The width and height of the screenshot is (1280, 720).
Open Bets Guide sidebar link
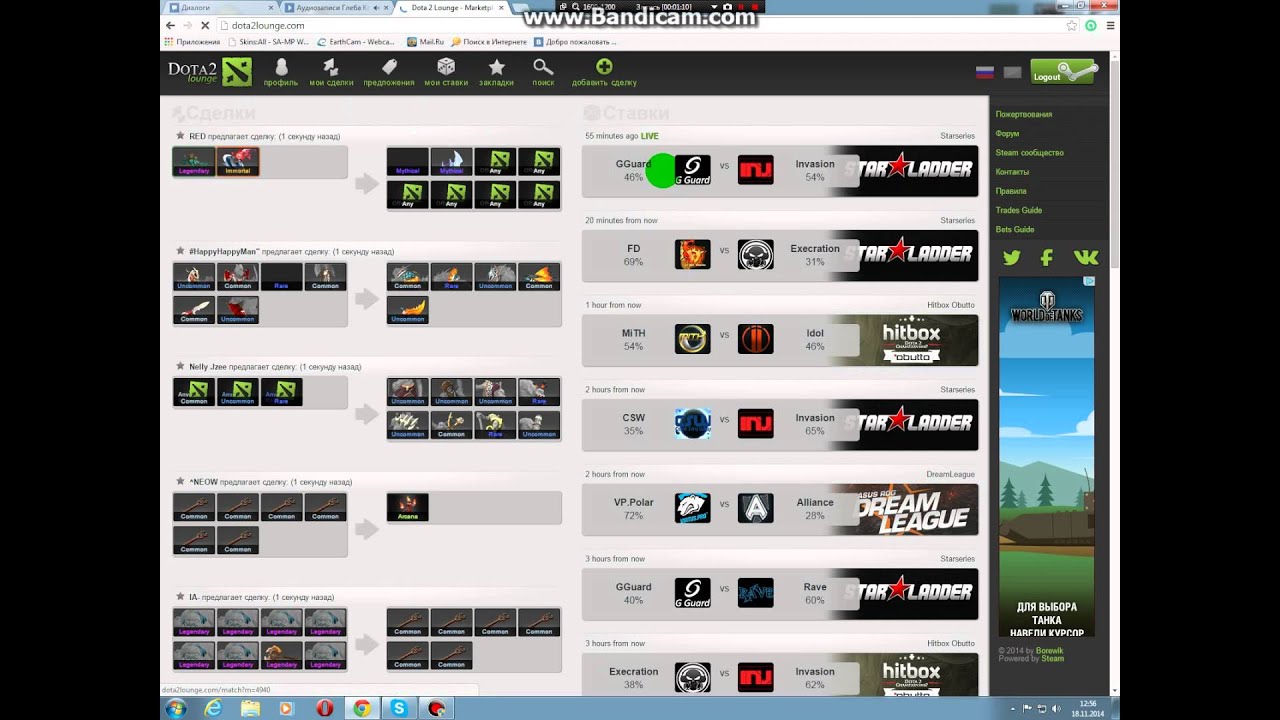tap(1015, 229)
